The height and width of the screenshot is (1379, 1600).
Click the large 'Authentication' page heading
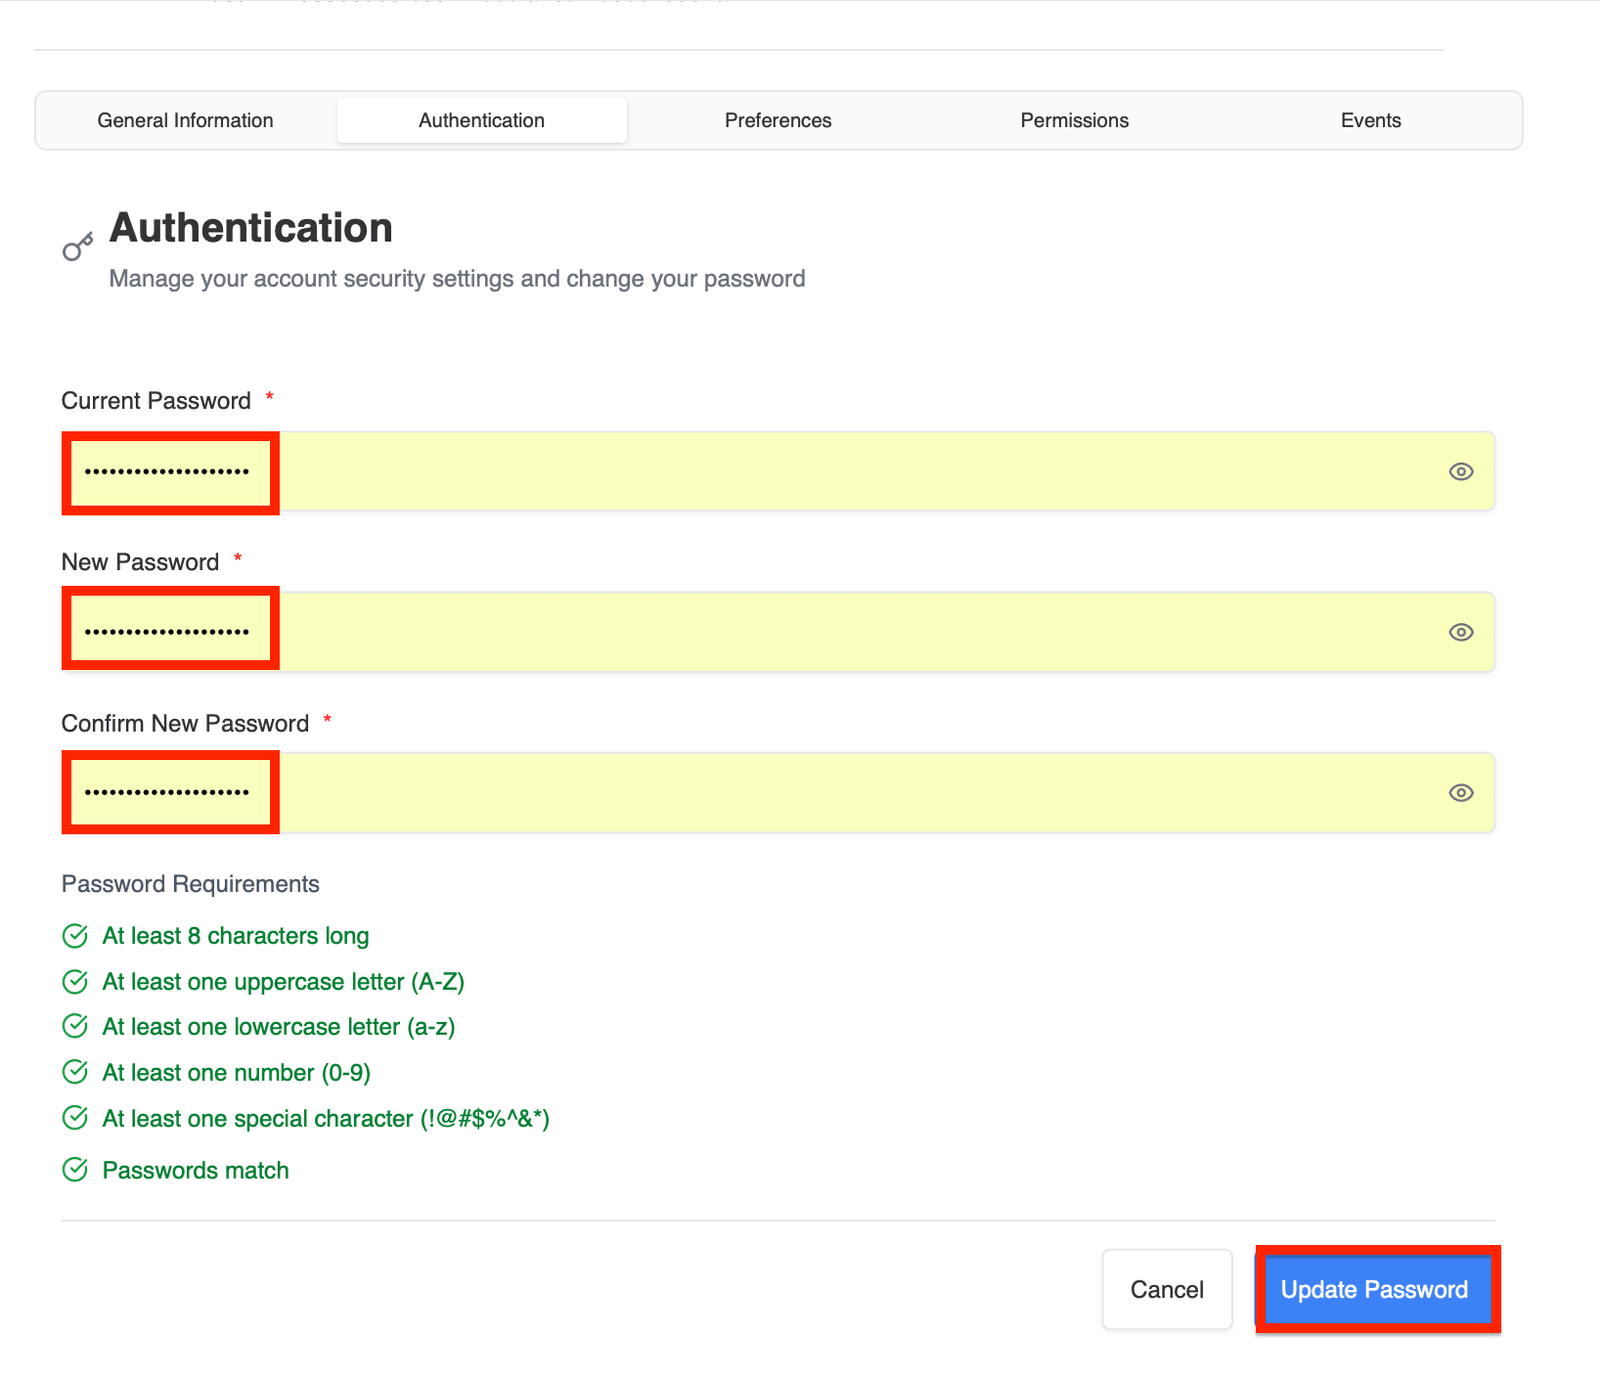(251, 228)
